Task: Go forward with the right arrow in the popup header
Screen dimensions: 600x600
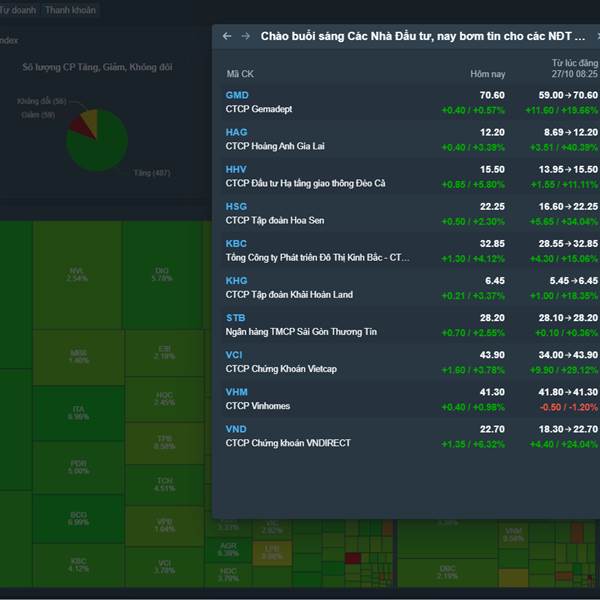Action: [x=246, y=36]
